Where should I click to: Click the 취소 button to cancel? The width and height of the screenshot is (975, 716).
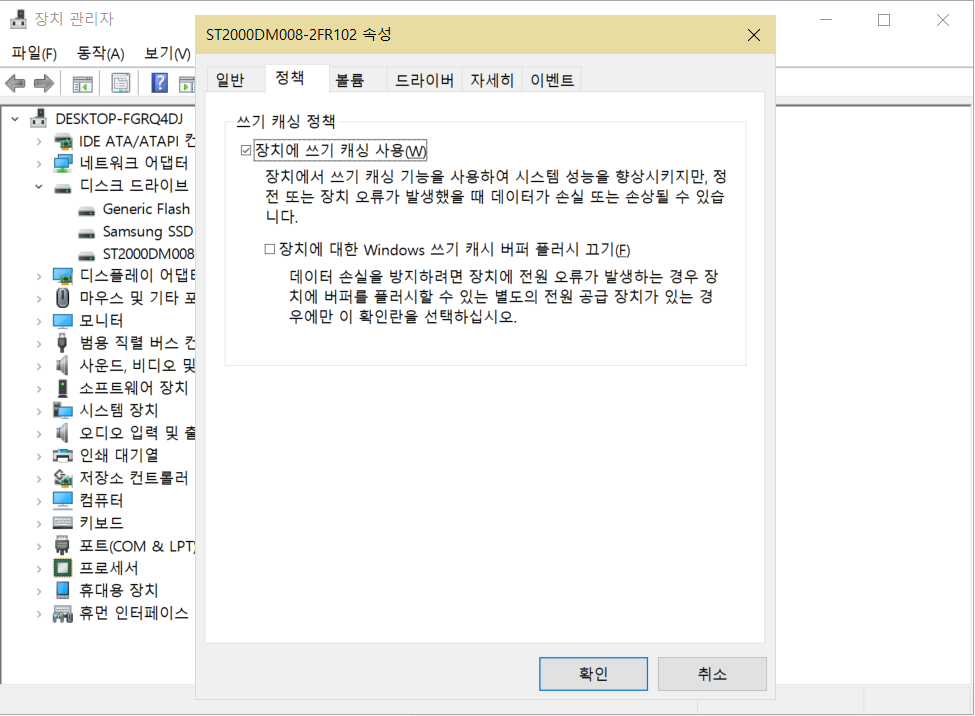(x=712, y=673)
